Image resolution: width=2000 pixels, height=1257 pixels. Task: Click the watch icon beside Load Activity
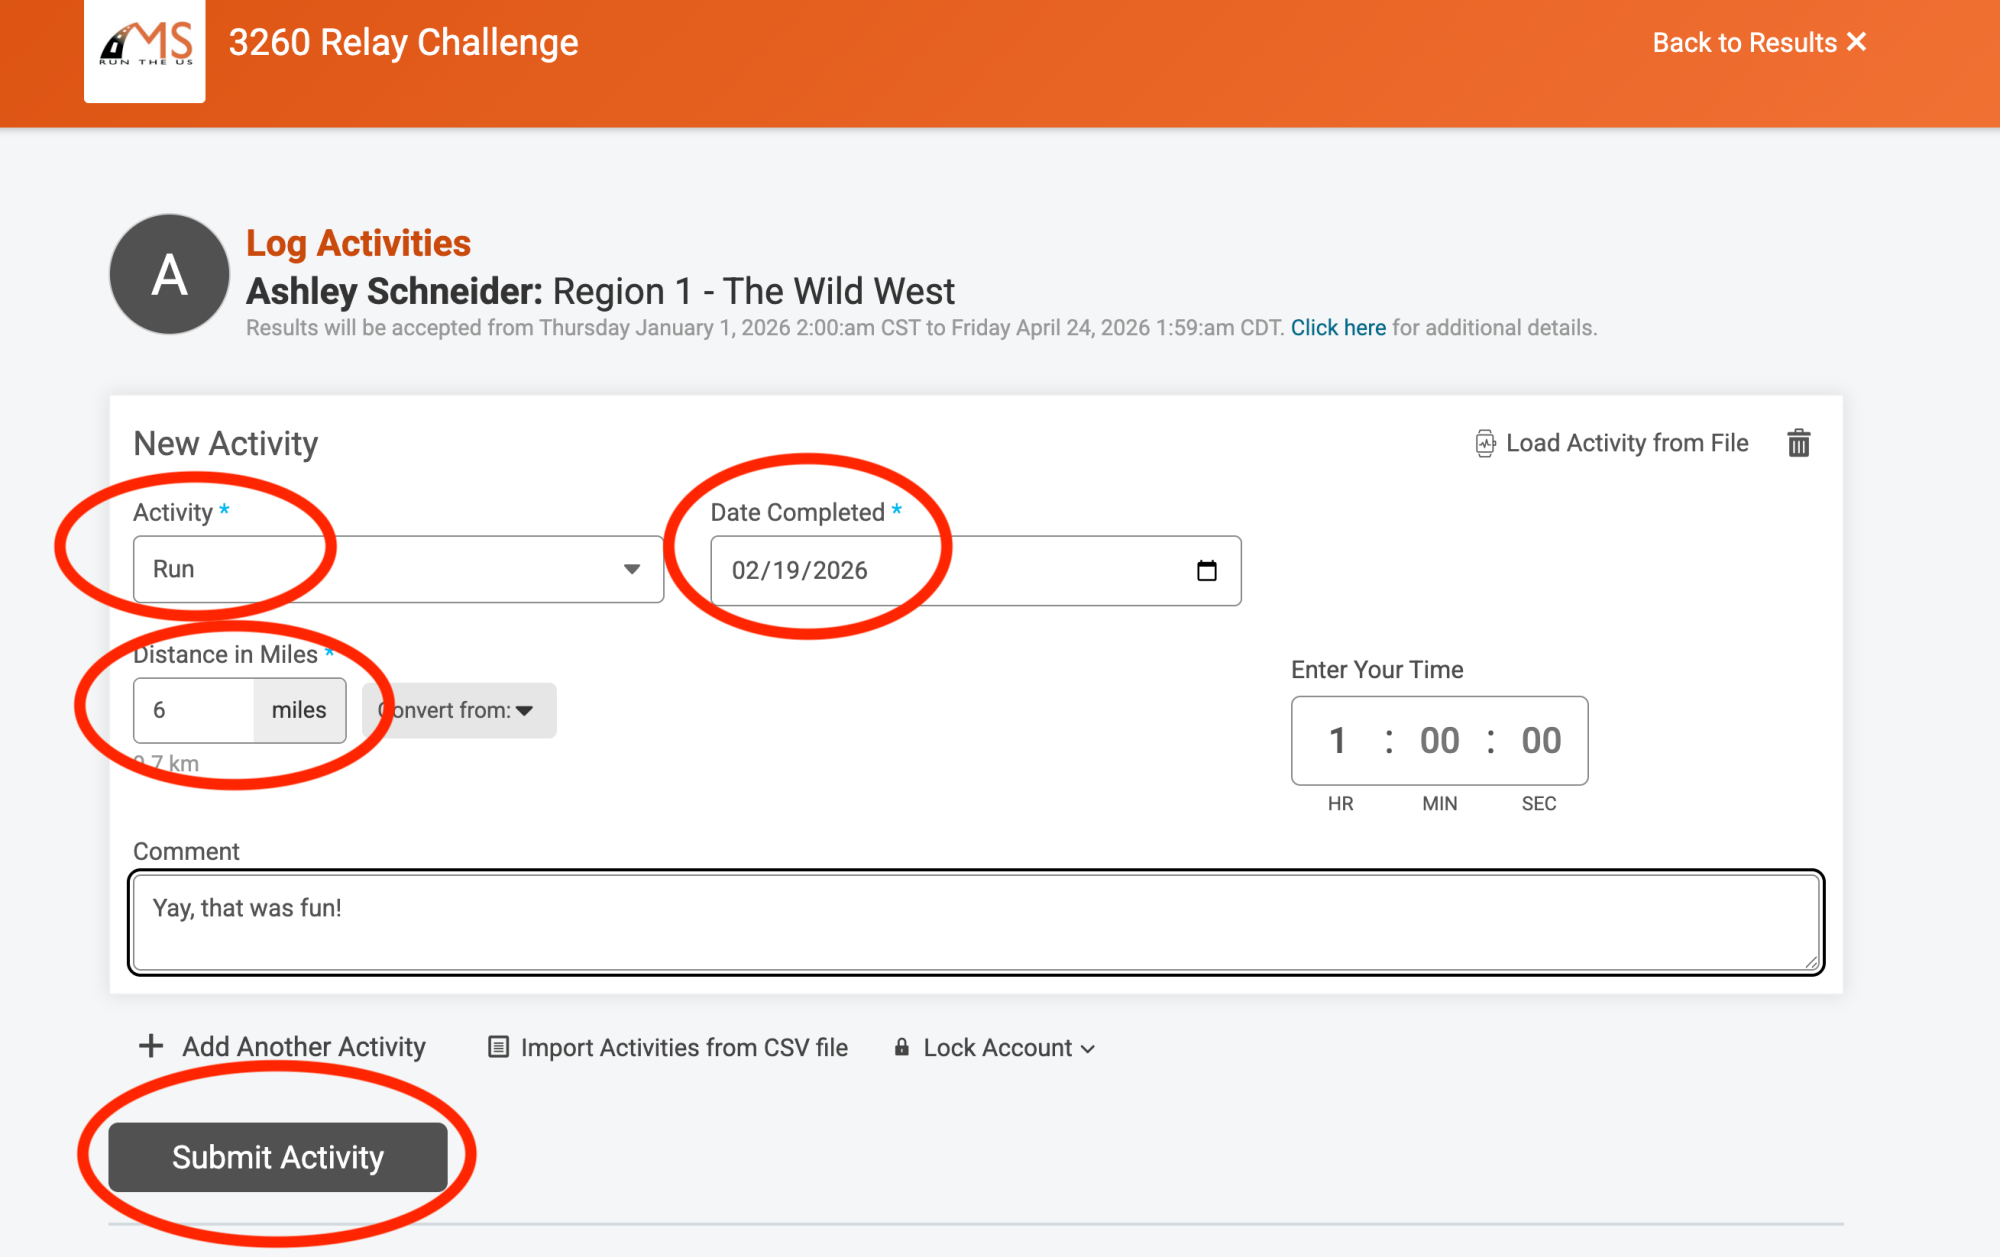coord(1485,443)
